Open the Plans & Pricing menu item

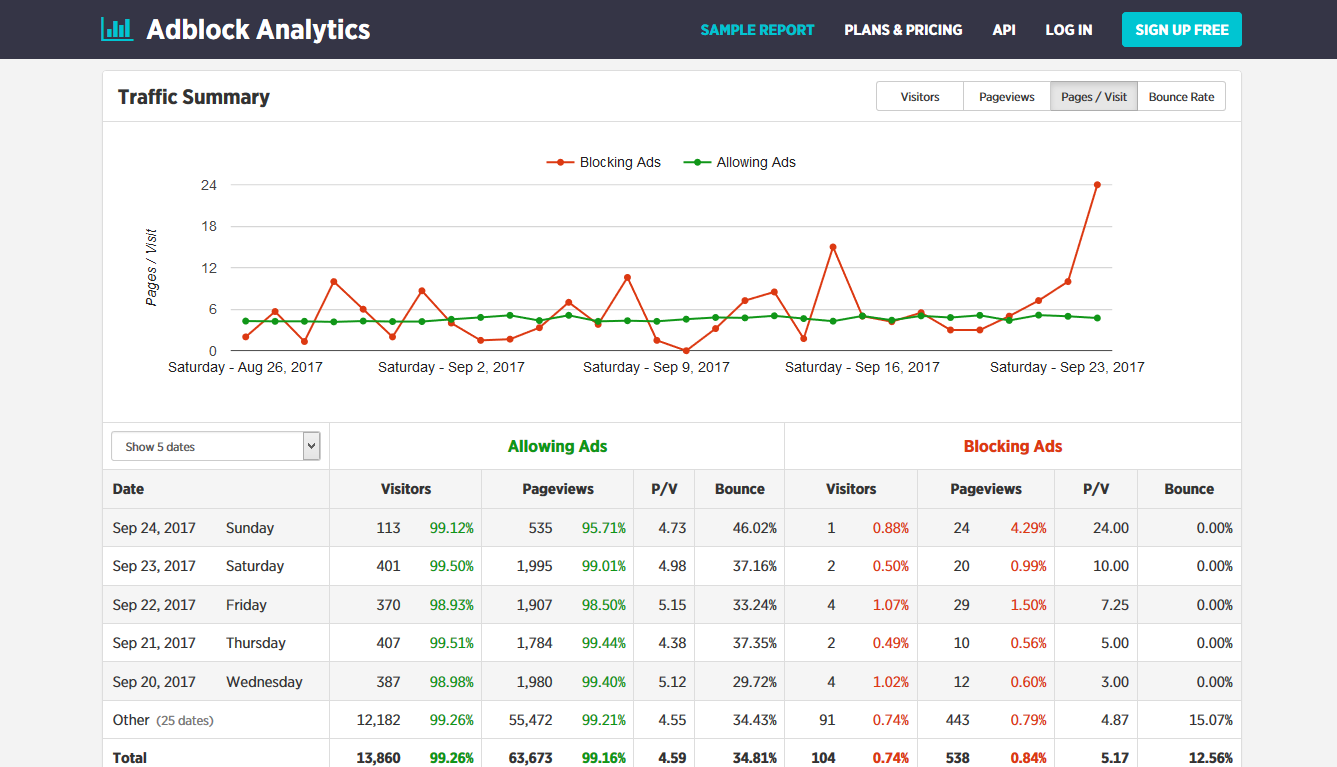(x=902, y=29)
